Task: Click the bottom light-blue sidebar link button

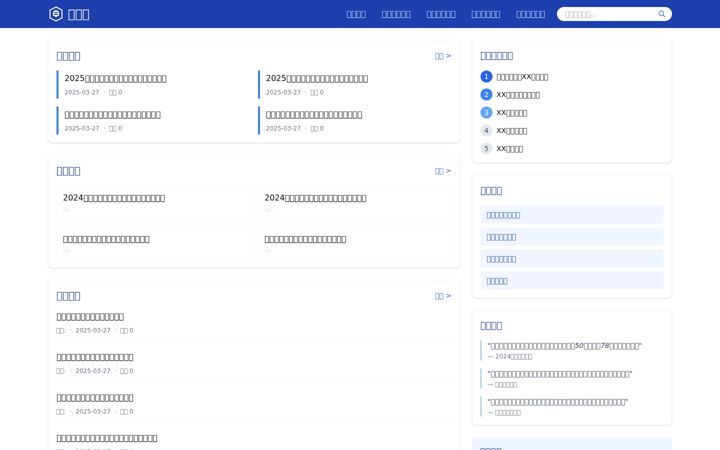Action: click(572, 281)
